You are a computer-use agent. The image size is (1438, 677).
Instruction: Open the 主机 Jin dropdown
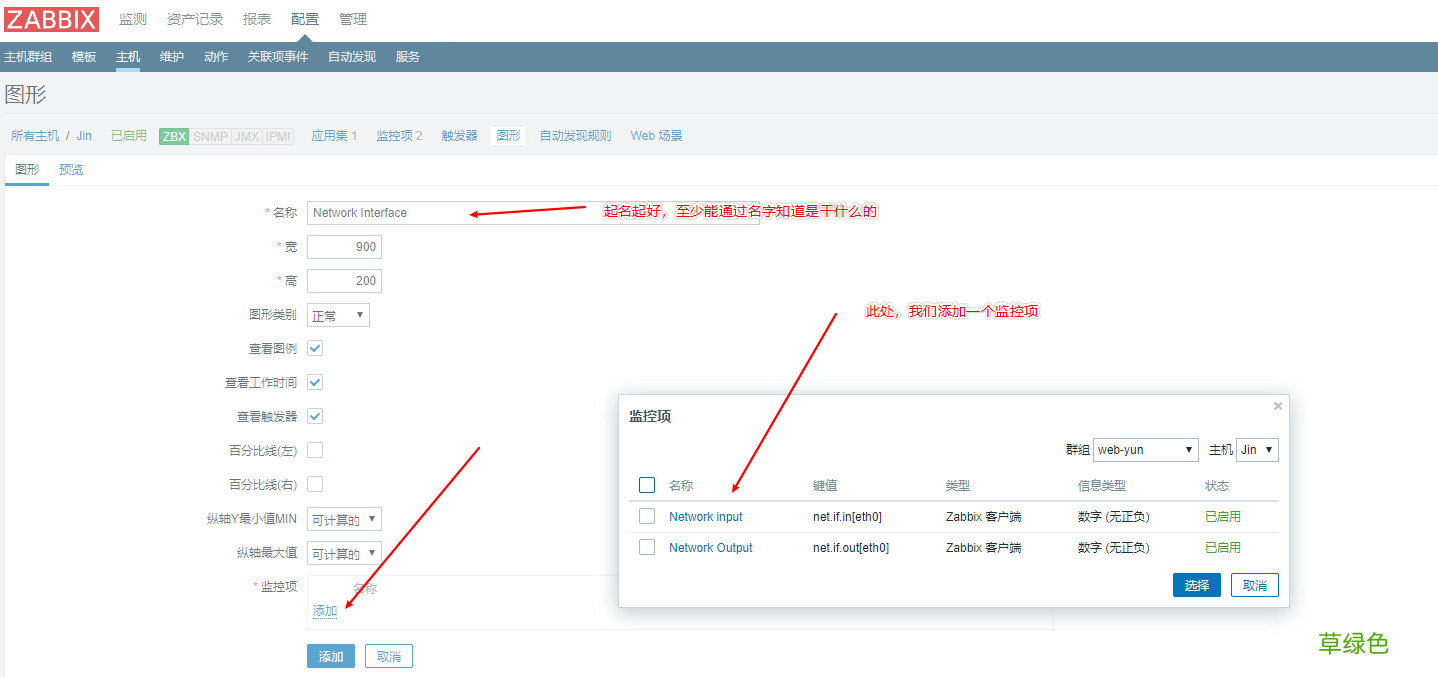coord(1257,449)
